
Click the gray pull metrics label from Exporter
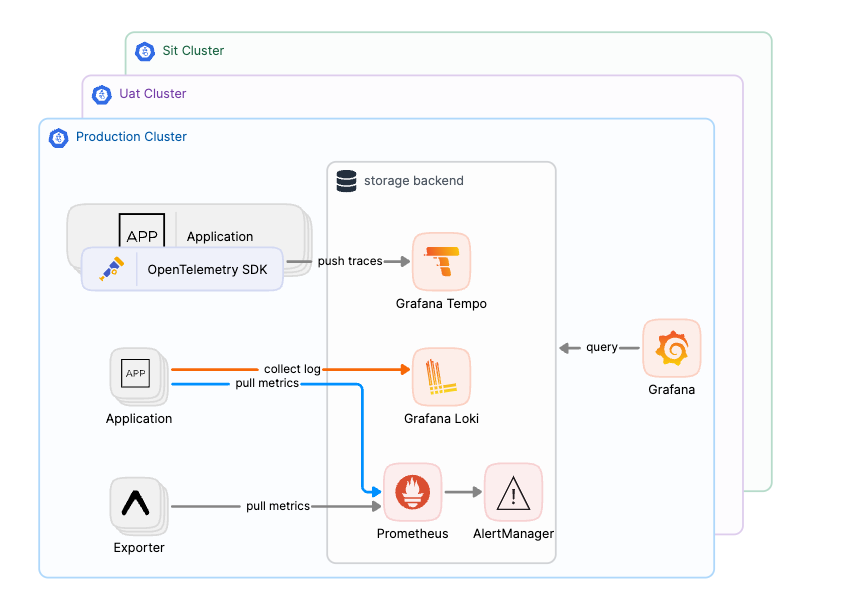click(278, 506)
